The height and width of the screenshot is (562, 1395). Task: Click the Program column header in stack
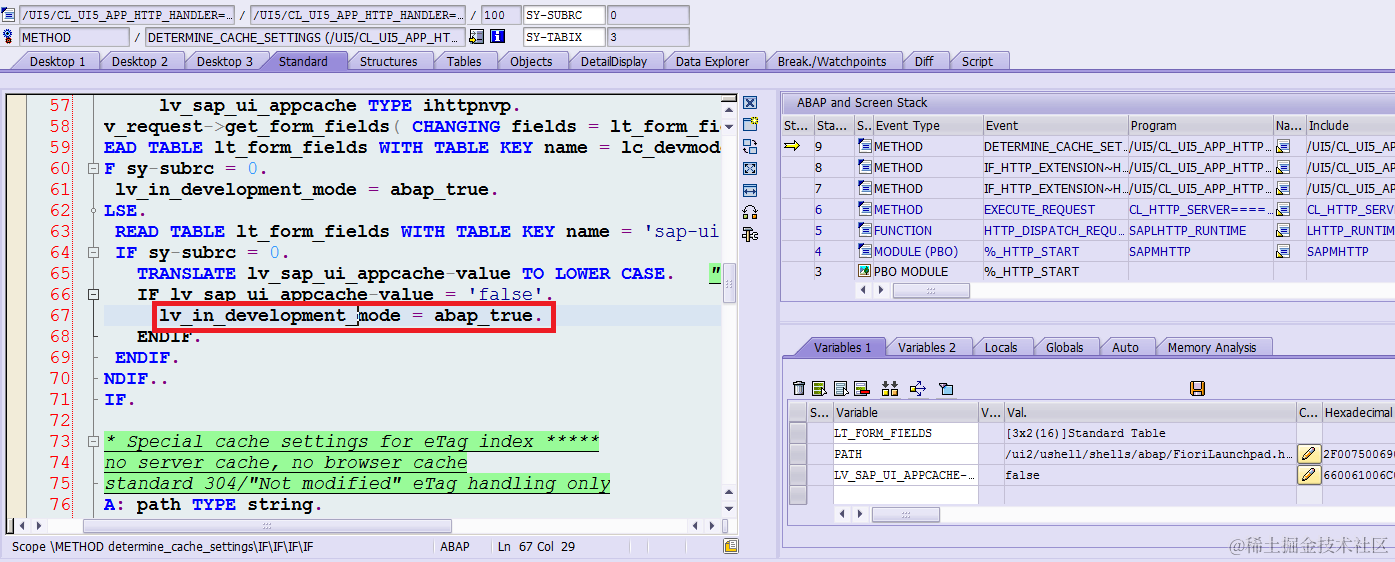pyautogui.click(x=1199, y=125)
